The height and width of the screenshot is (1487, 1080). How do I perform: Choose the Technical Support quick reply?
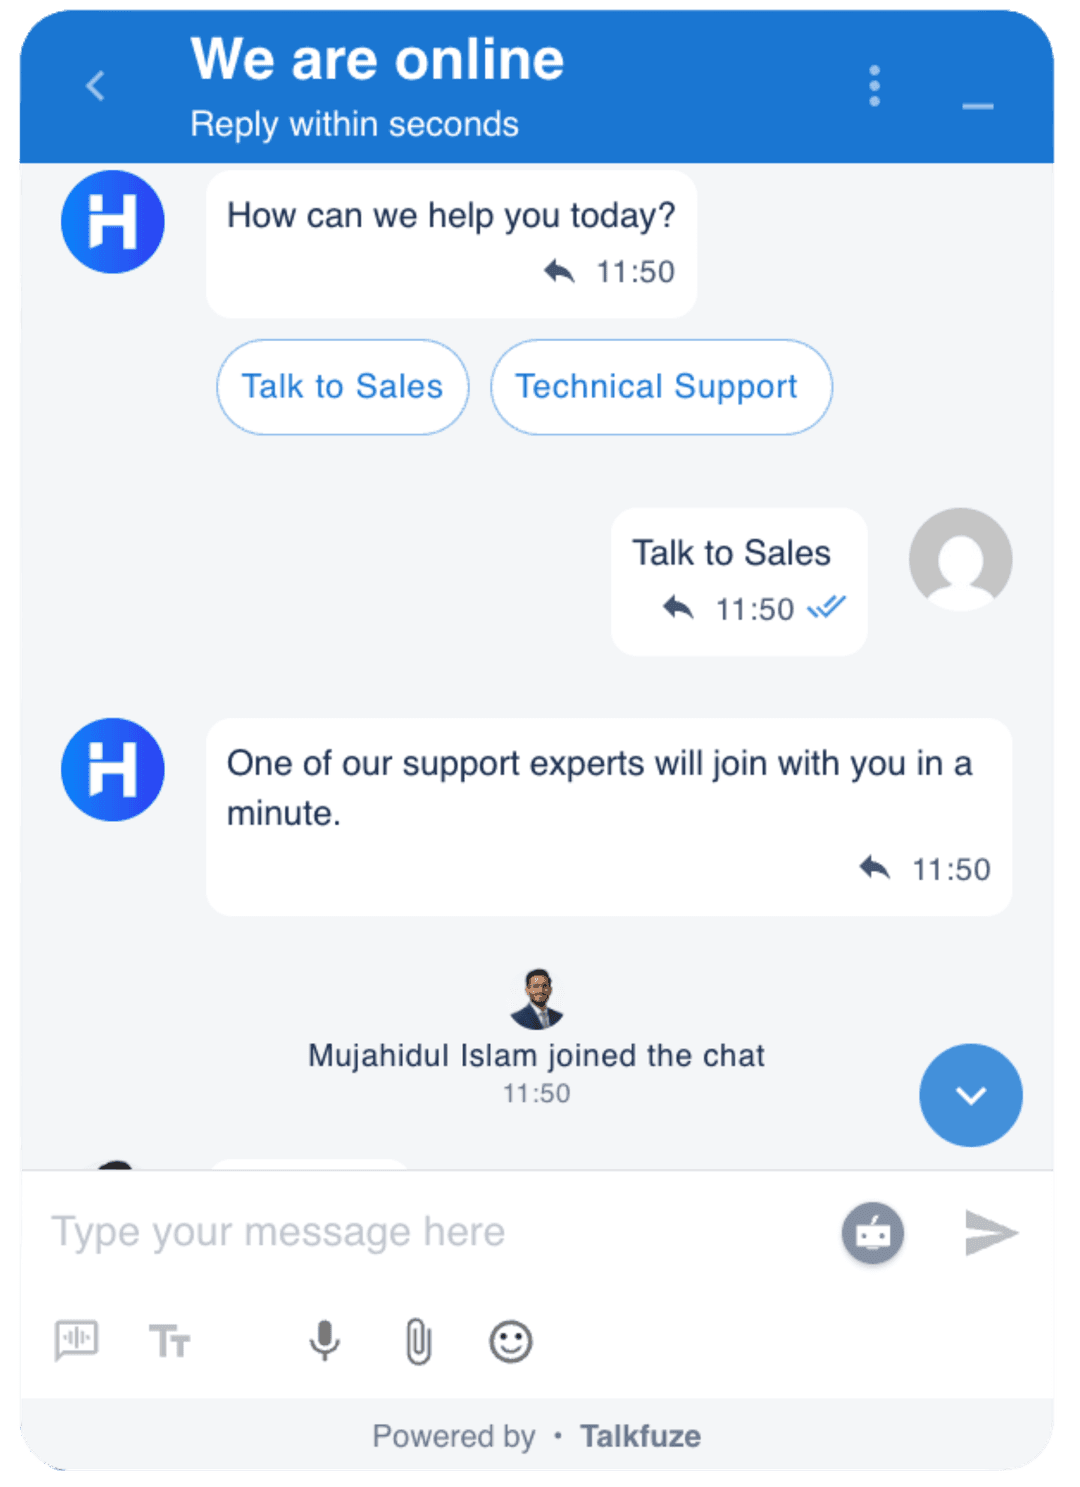tap(661, 387)
